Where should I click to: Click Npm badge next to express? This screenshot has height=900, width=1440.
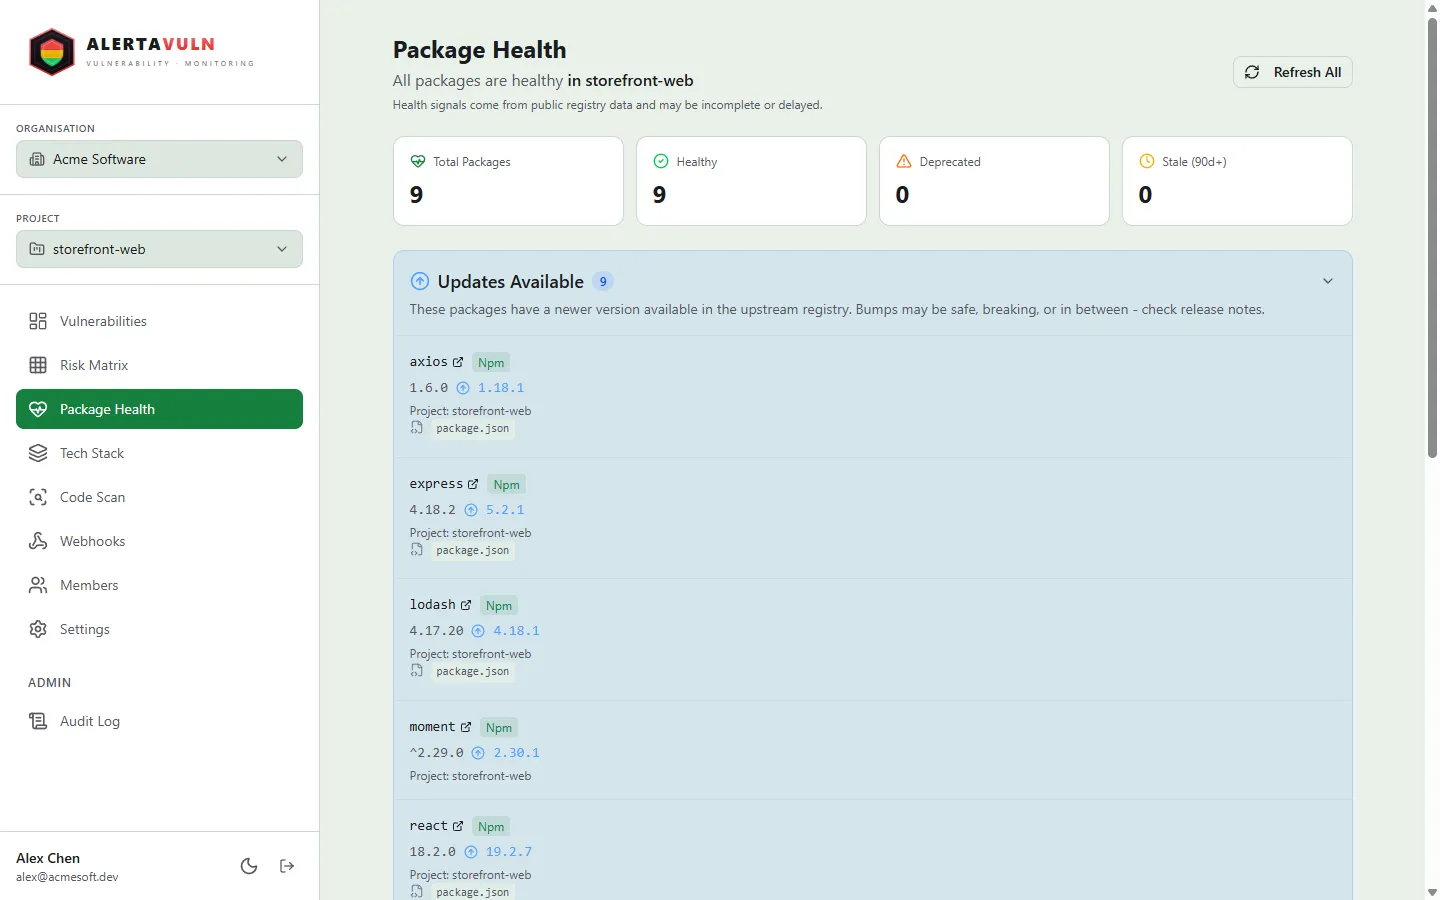tap(507, 485)
